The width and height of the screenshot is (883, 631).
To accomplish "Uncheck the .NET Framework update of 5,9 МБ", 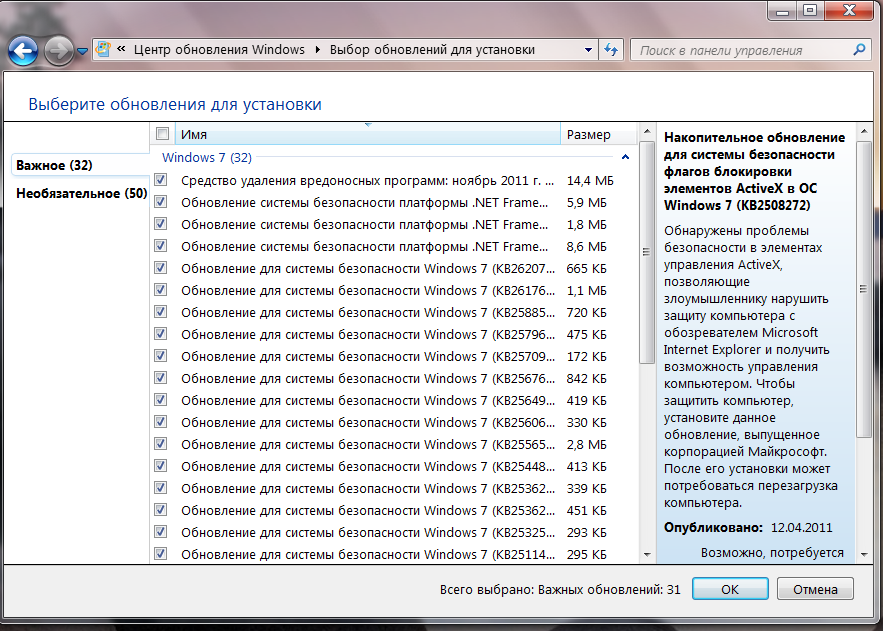I will [161, 202].
